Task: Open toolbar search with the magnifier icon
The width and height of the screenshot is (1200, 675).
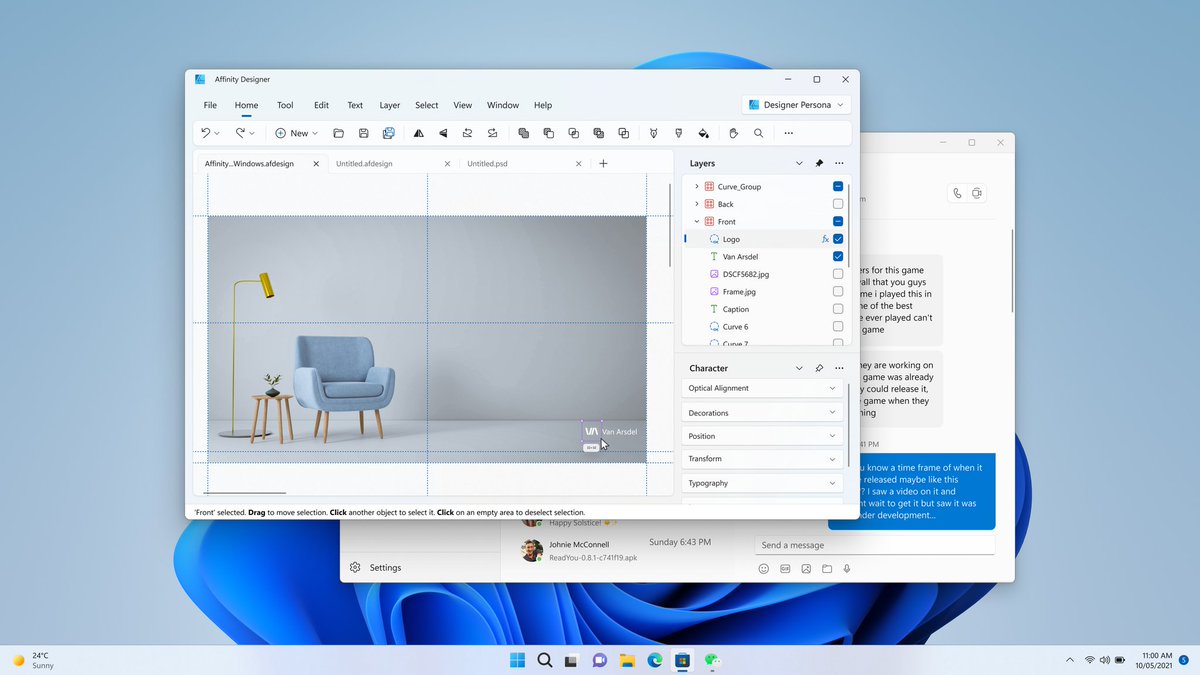Action: [760, 132]
